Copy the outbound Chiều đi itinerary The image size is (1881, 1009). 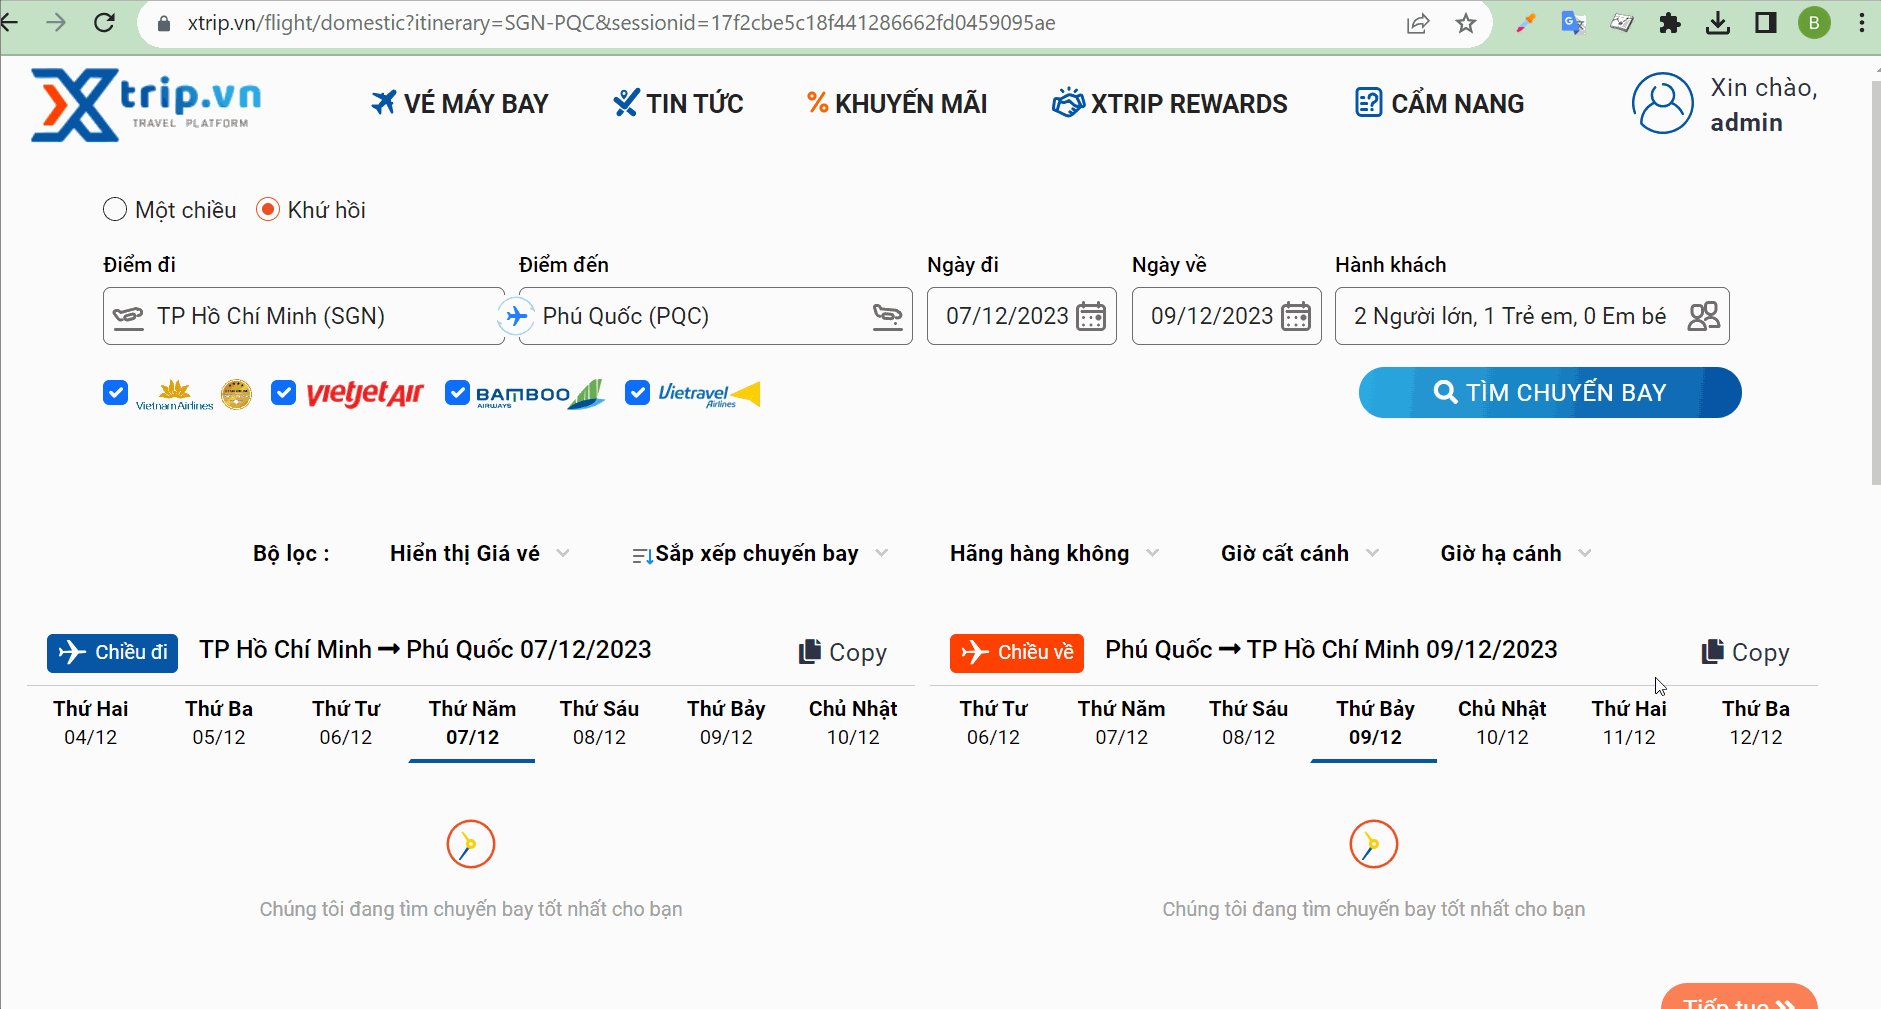point(843,652)
